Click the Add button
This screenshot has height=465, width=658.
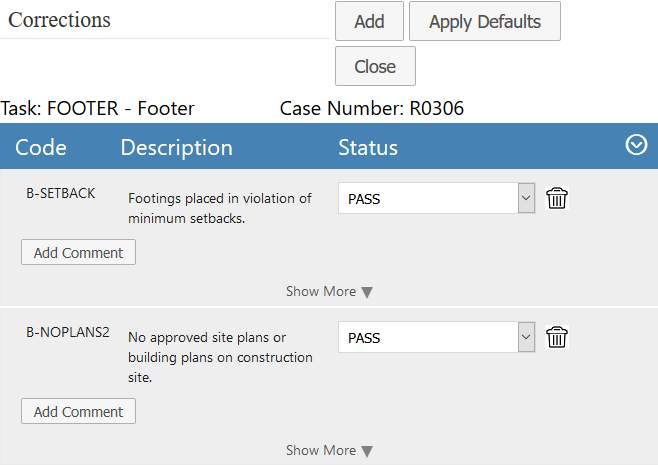click(x=369, y=21)
